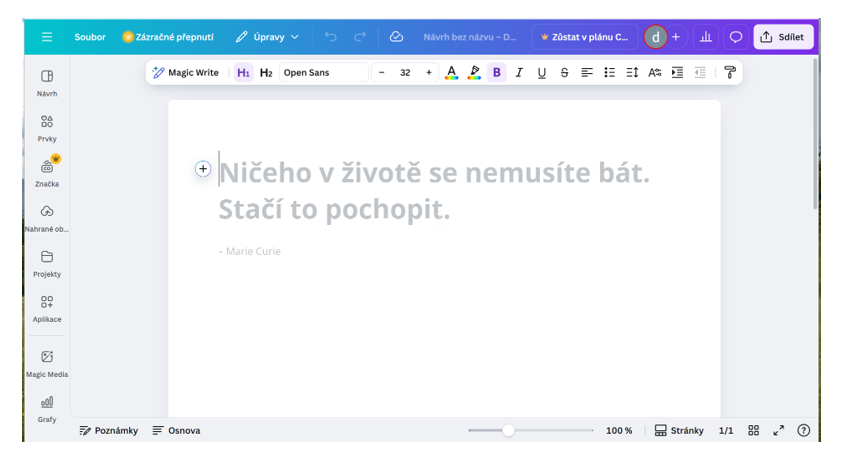859x463 pixels.
Task: Open the line spacing options
Action: pos(632,73)
